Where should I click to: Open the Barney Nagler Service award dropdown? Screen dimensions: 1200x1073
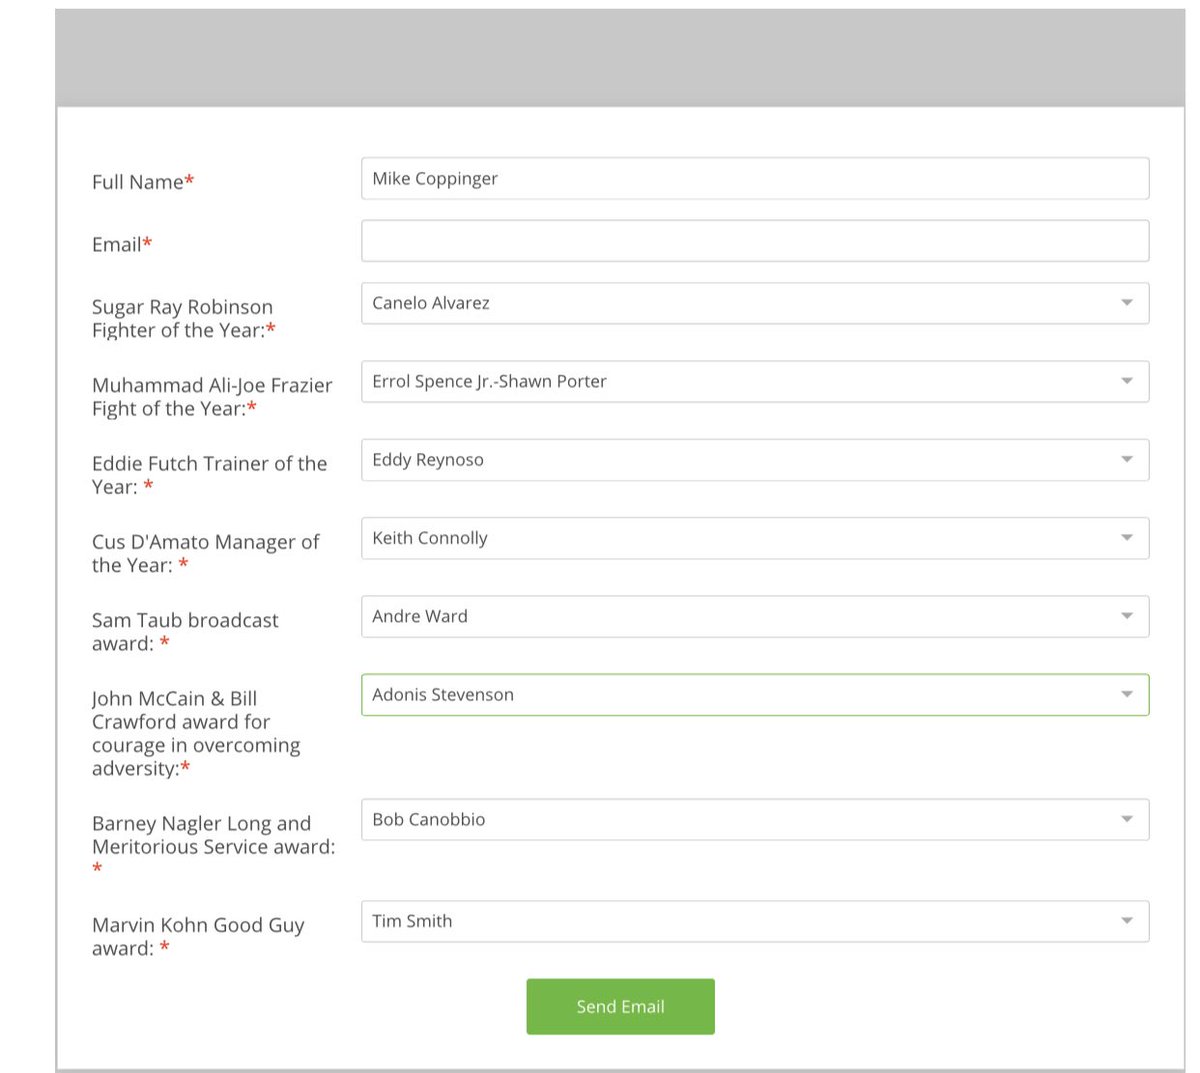click(755, 819)
